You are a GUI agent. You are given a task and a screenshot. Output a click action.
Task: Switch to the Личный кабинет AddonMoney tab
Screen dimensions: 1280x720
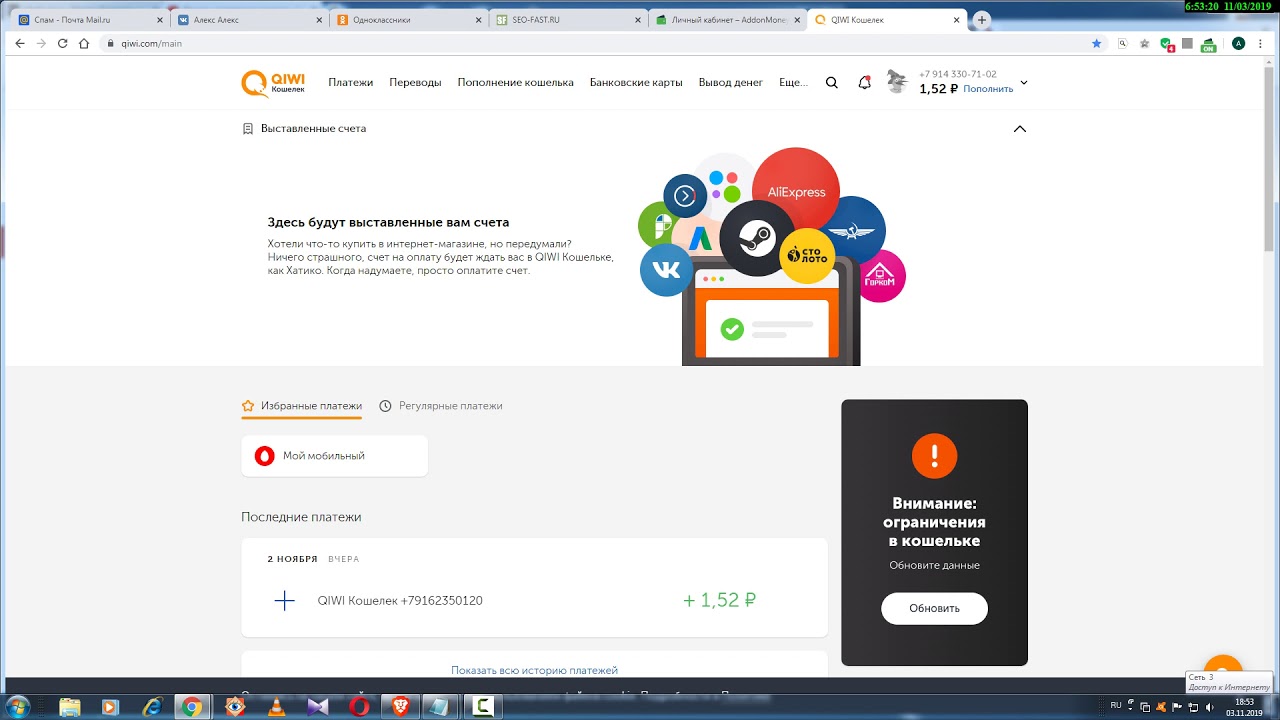[x=726, y=19]
